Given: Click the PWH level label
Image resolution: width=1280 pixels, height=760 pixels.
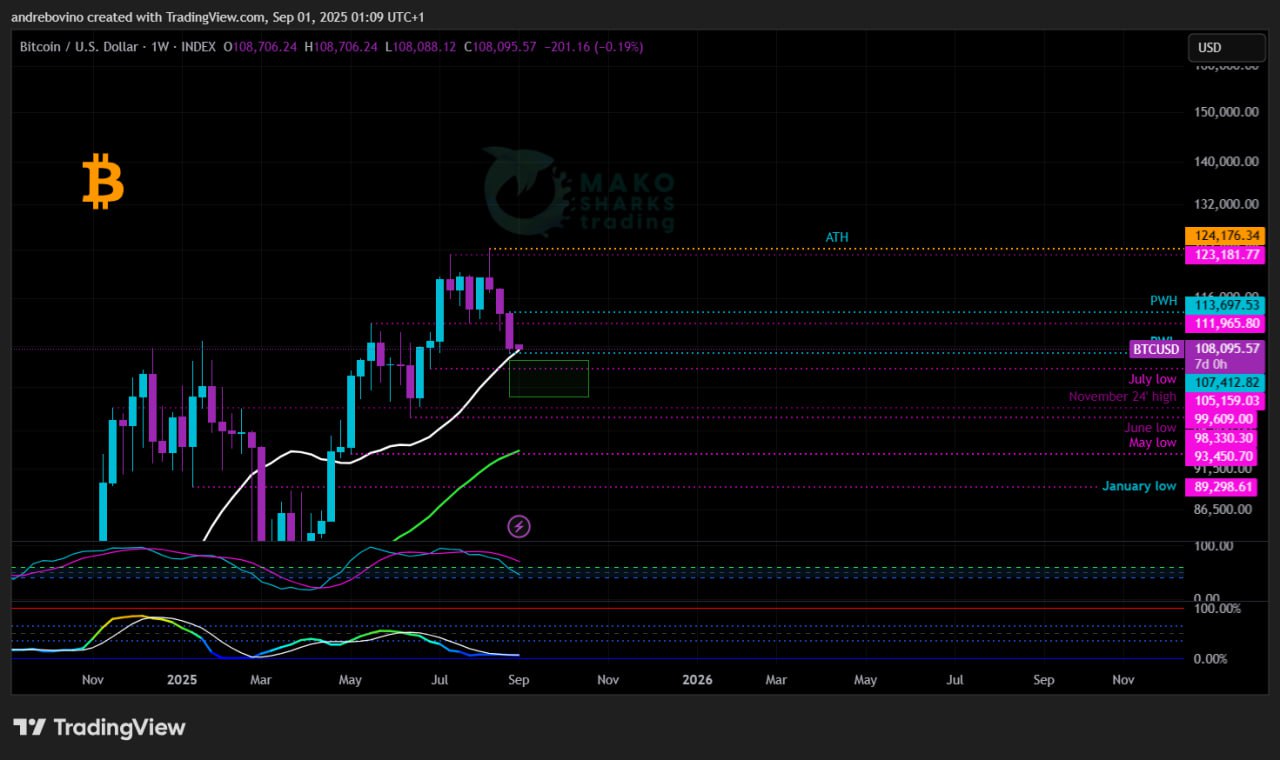Looking at the screenshot, I should pyautogui.click(x=1163, y=301).
